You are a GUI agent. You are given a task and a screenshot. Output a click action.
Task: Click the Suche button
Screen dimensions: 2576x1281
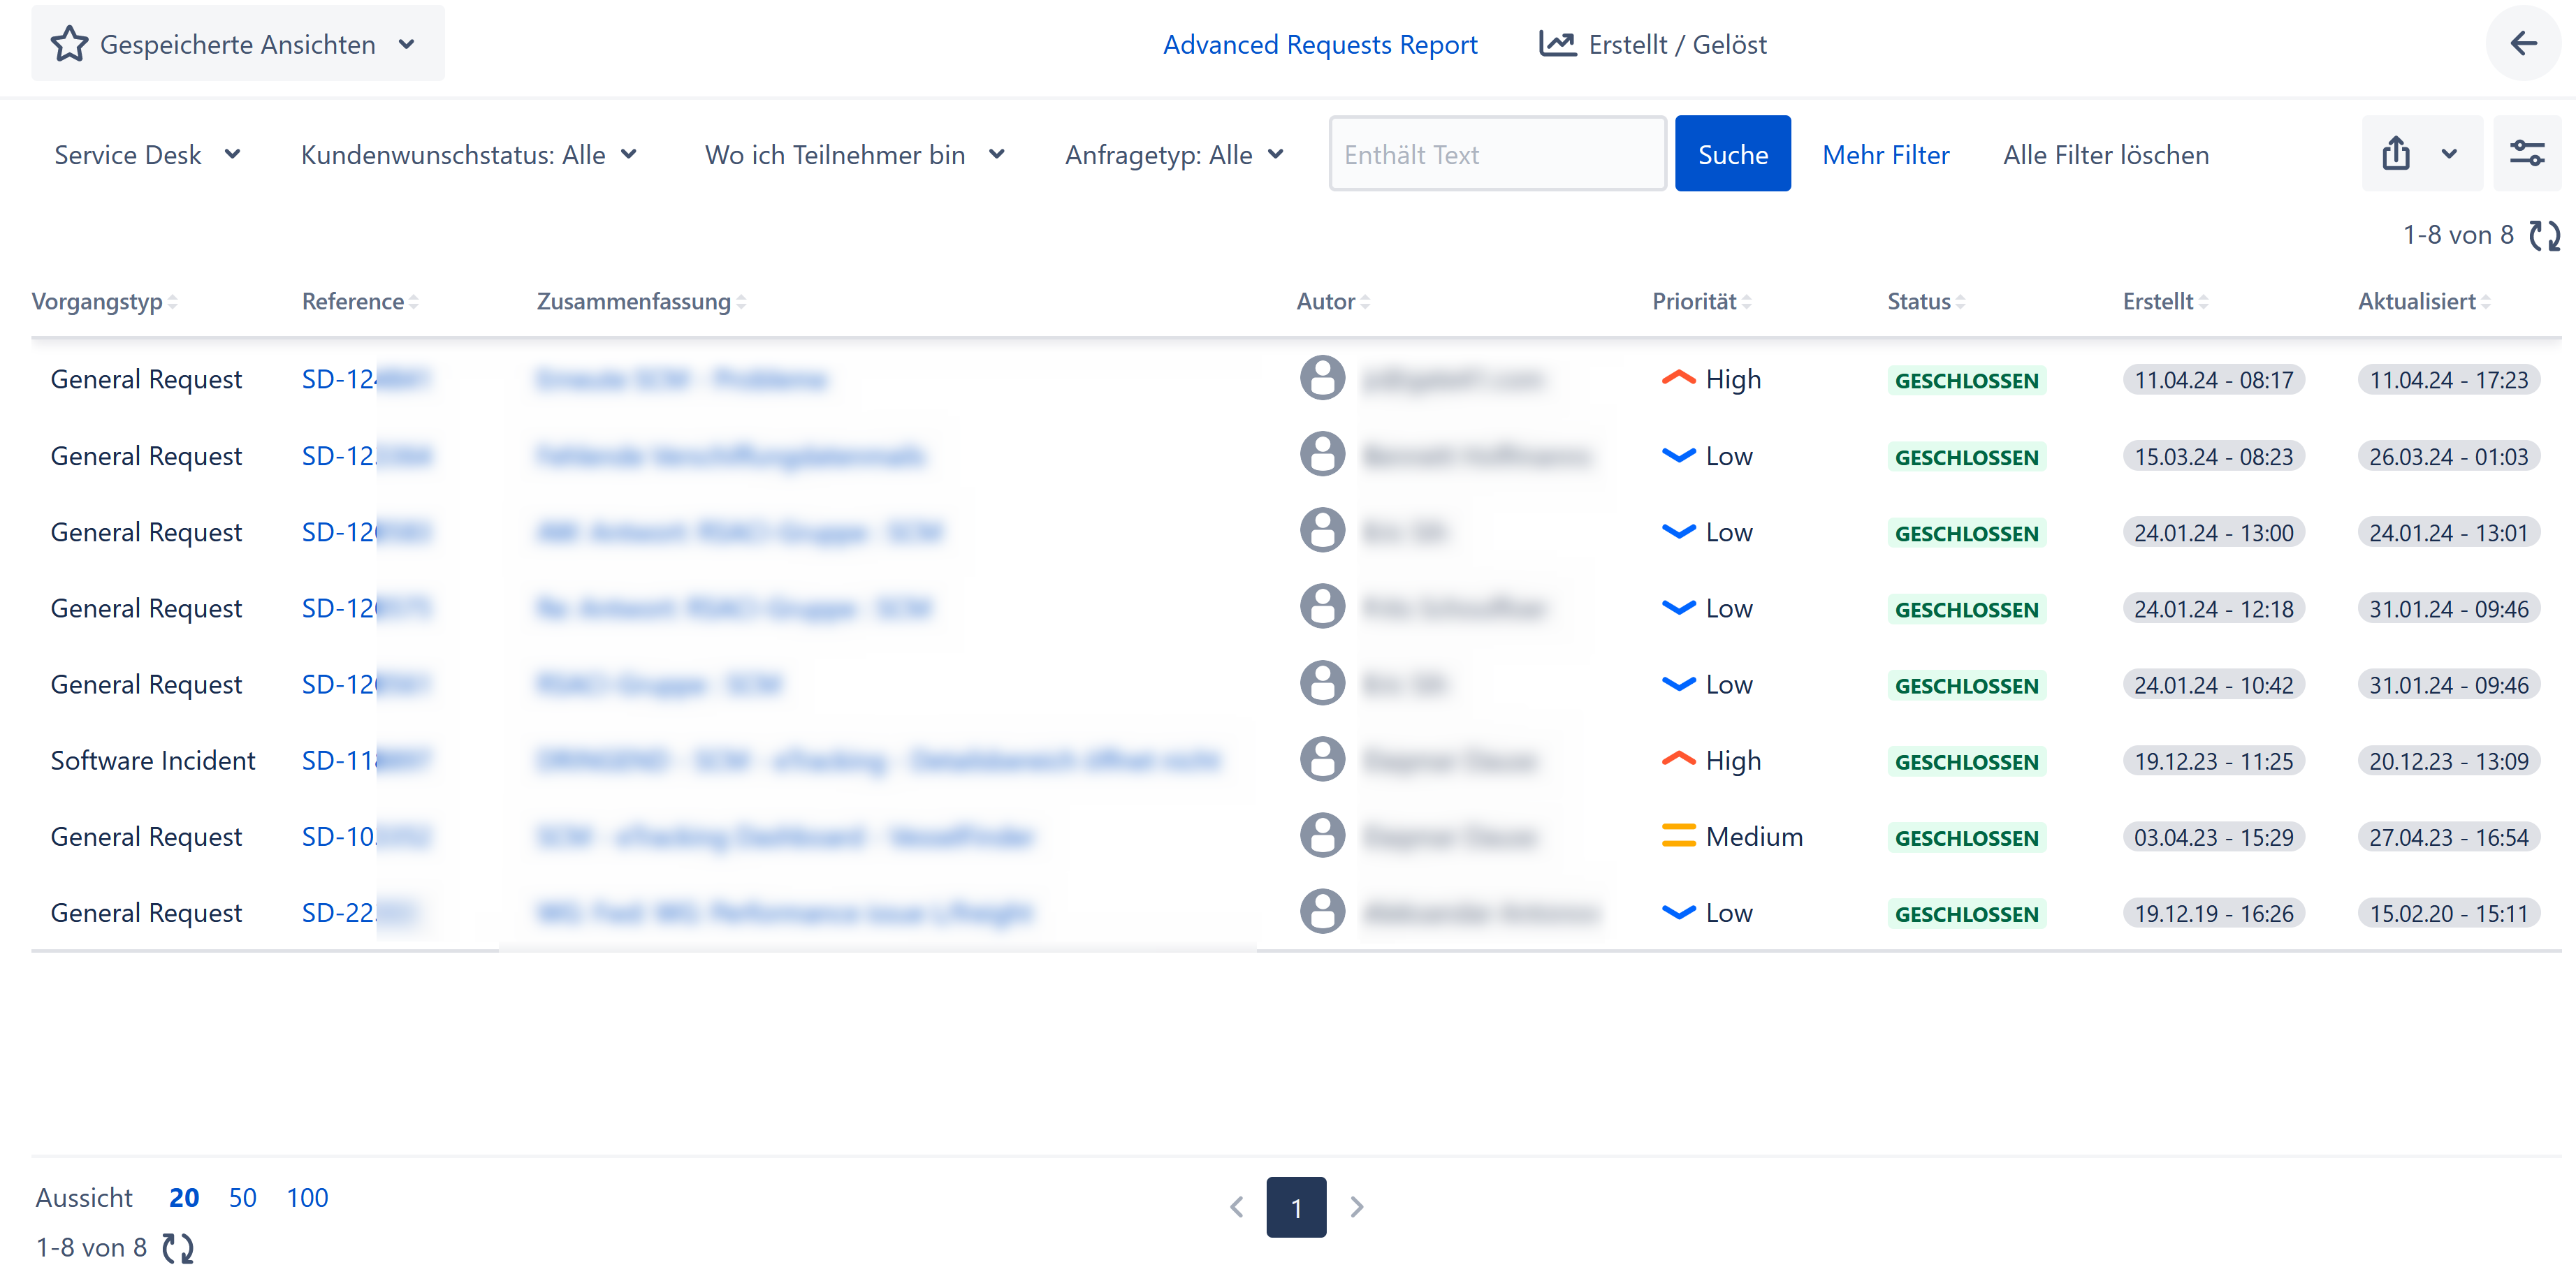coord(1735,153)
